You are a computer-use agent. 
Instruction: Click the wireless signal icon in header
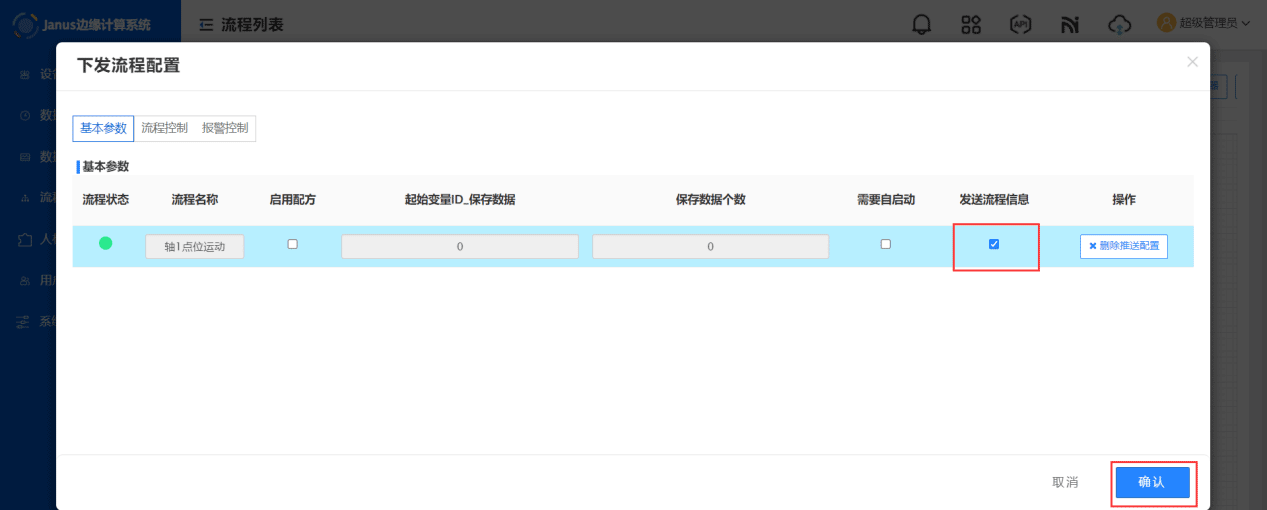pyautogui.click(x=1070, y=25)
